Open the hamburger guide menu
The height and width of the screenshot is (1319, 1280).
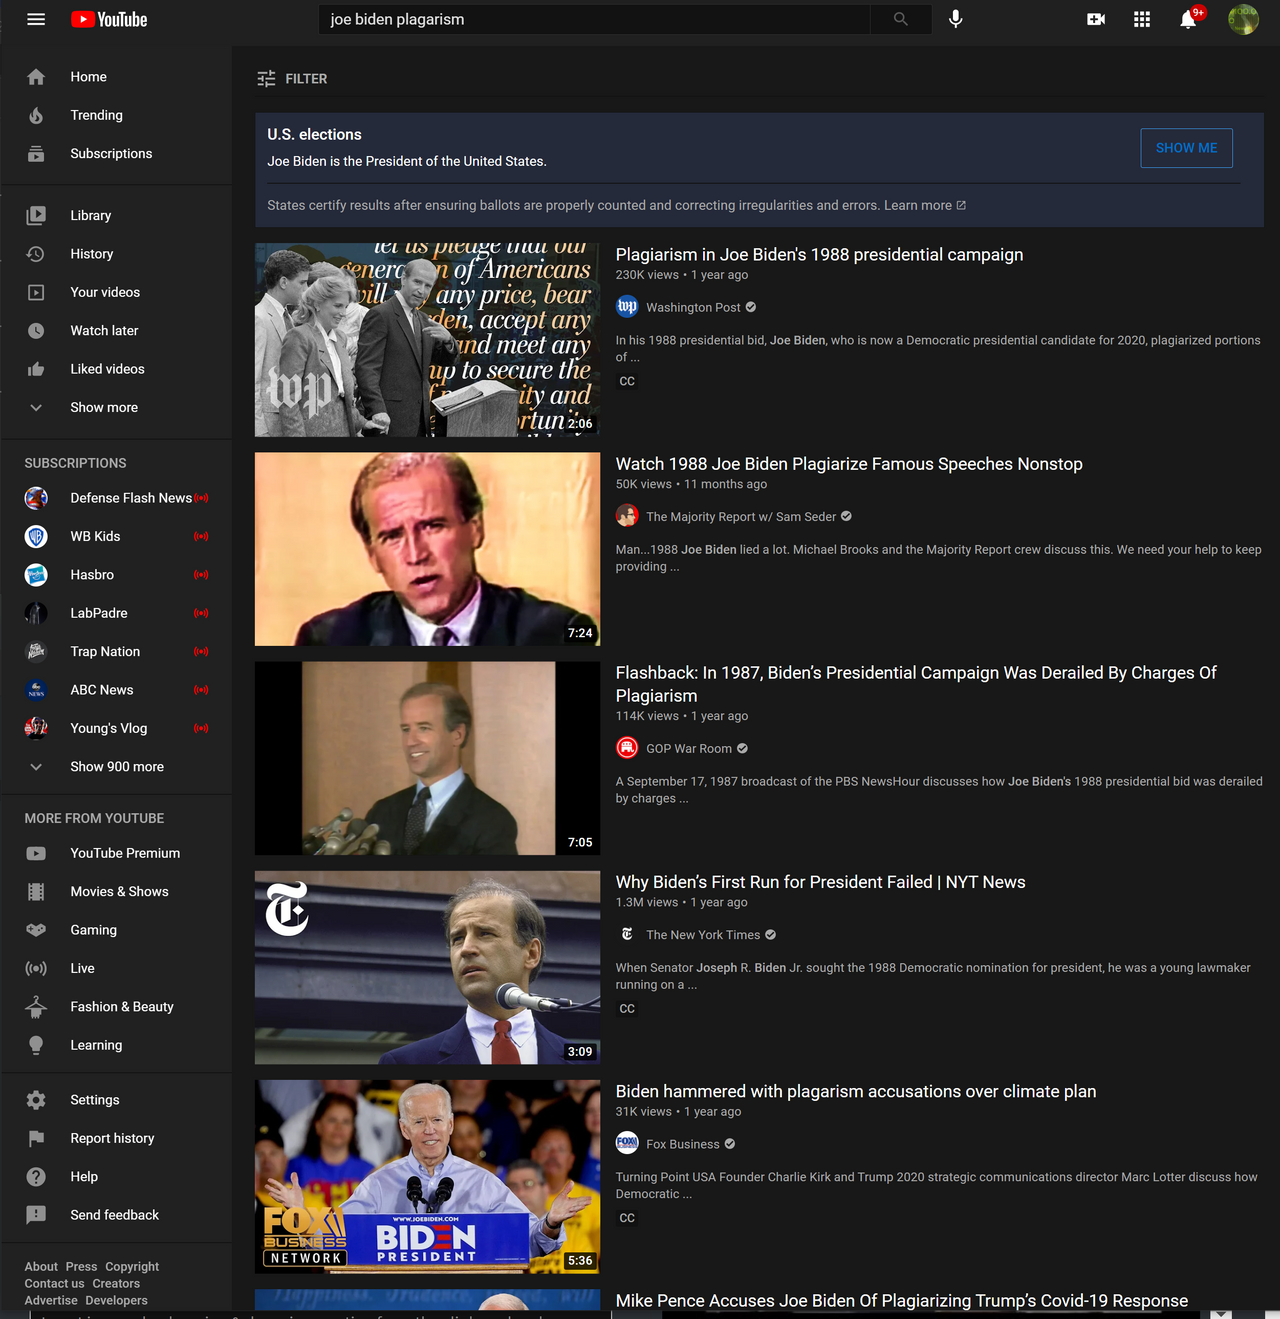click(36, 19)
